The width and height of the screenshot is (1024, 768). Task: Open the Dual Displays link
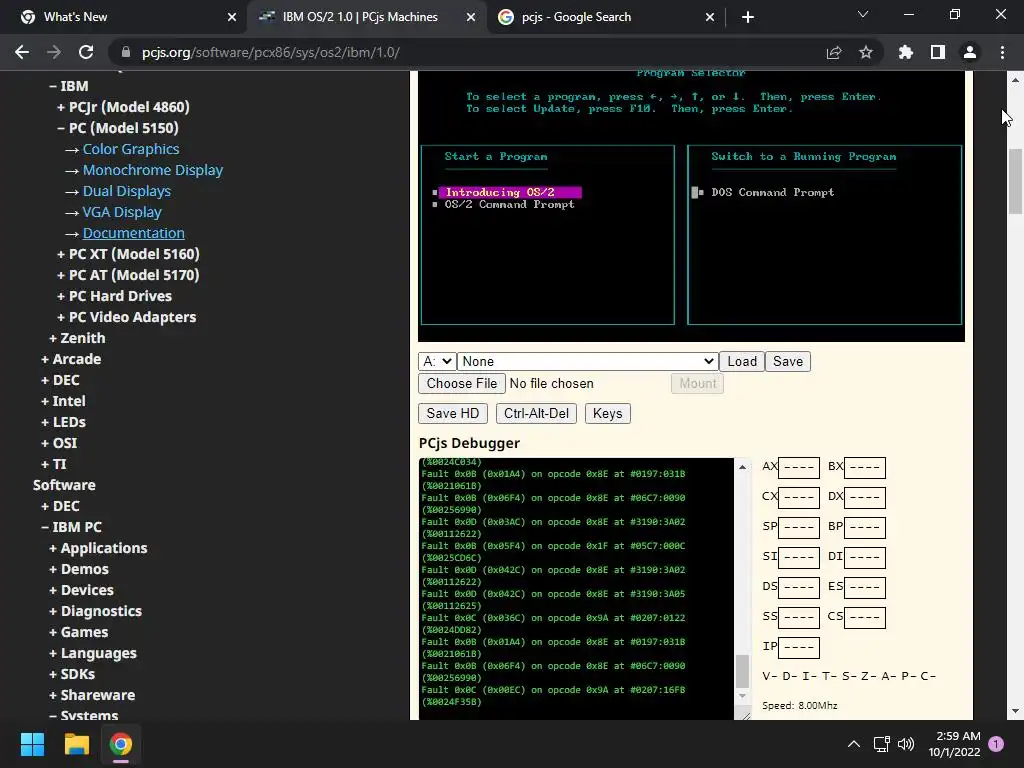(x=127, y=191)
